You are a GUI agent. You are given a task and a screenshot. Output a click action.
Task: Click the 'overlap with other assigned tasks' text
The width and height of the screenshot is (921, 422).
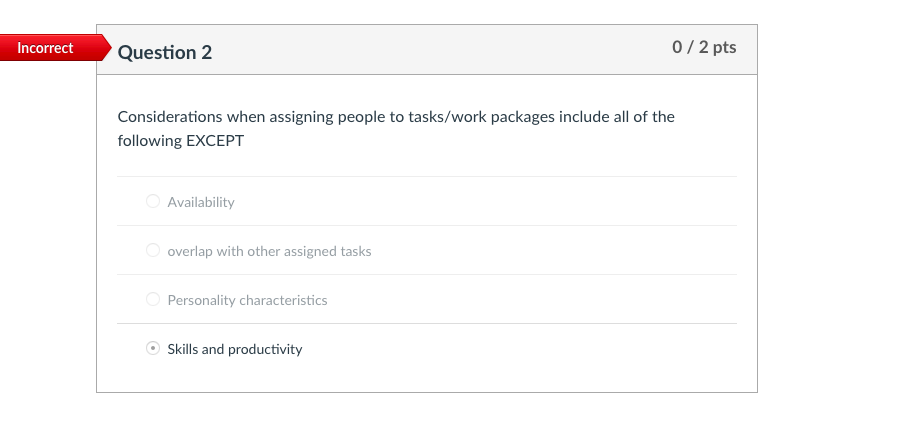pyautogui.click(x=269, y=251)
